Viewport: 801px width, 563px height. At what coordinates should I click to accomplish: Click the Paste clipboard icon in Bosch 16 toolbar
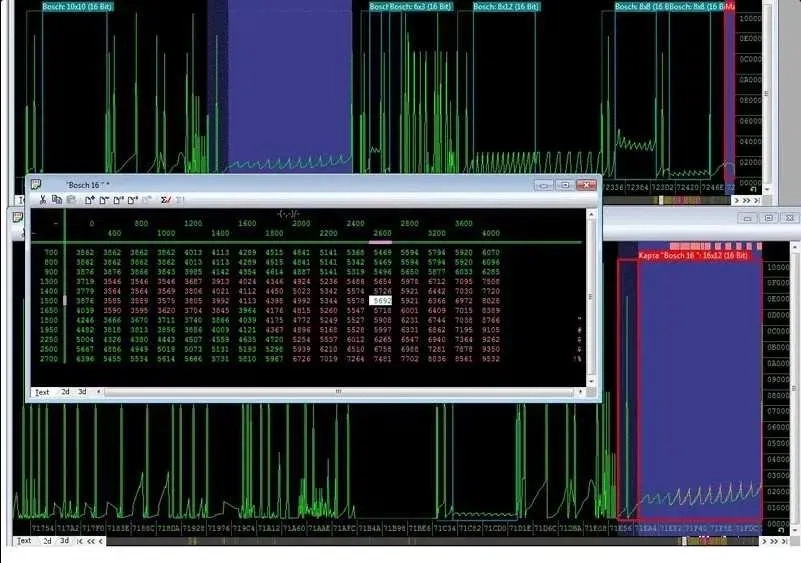(71, 199)
